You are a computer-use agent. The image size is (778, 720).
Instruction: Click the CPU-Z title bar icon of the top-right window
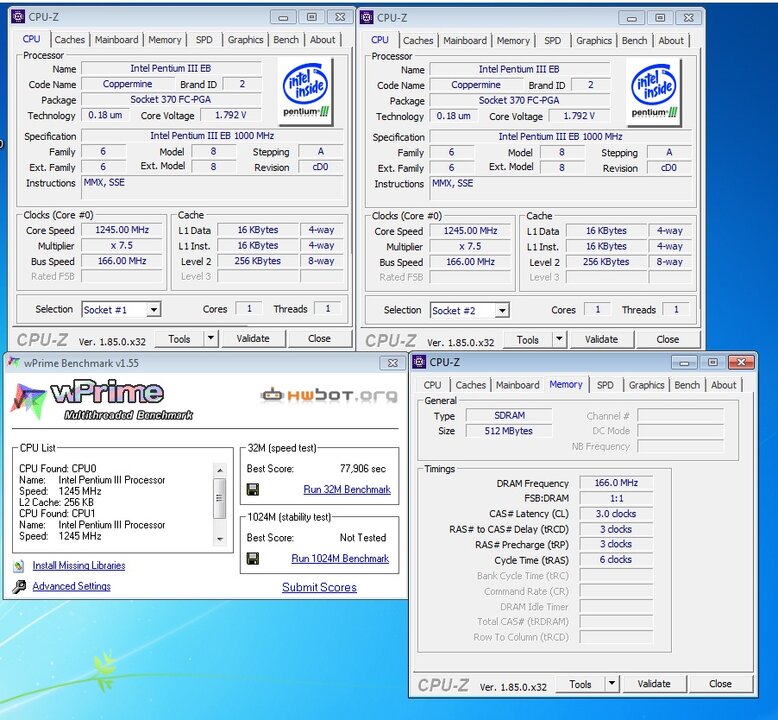point(366,17)
